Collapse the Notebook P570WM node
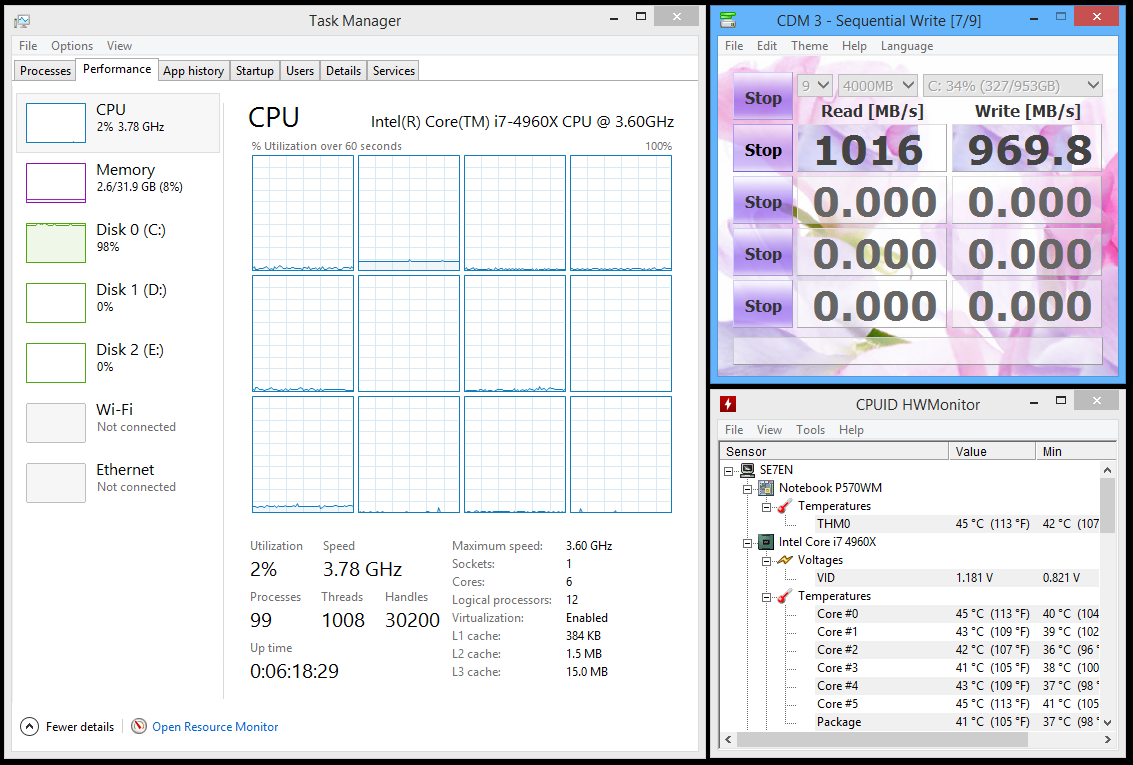Viewport: 1133px width, 765px height. pyautogui.click(x=747, y=488)
